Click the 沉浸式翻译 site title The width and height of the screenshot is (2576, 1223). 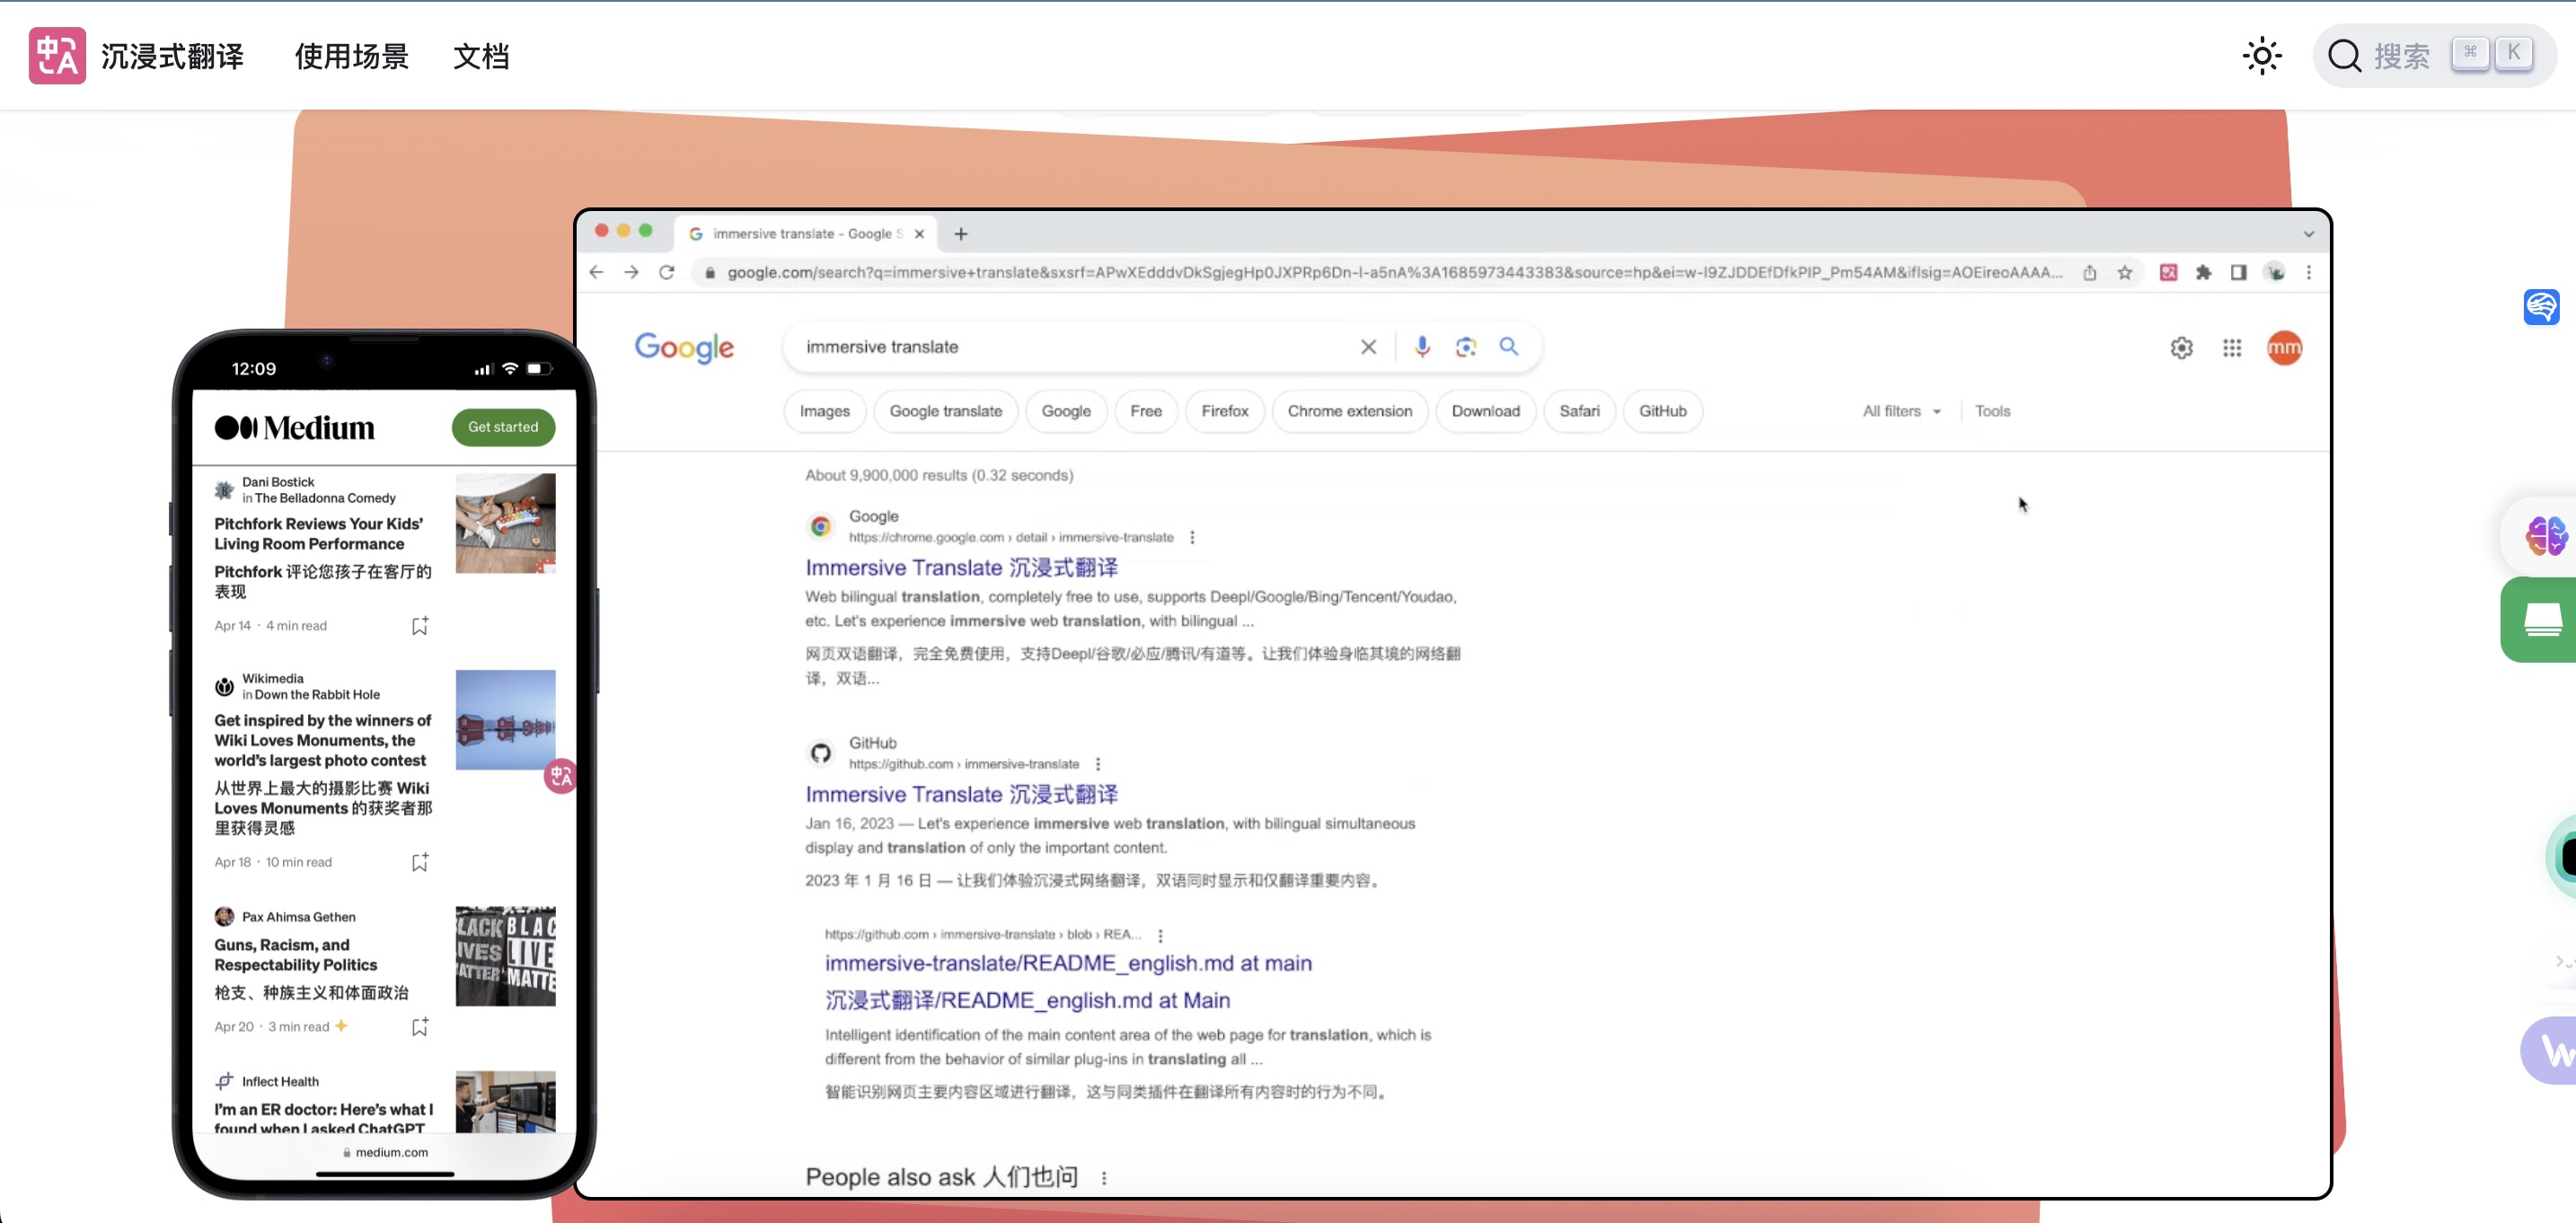click(x=172, y=57)
